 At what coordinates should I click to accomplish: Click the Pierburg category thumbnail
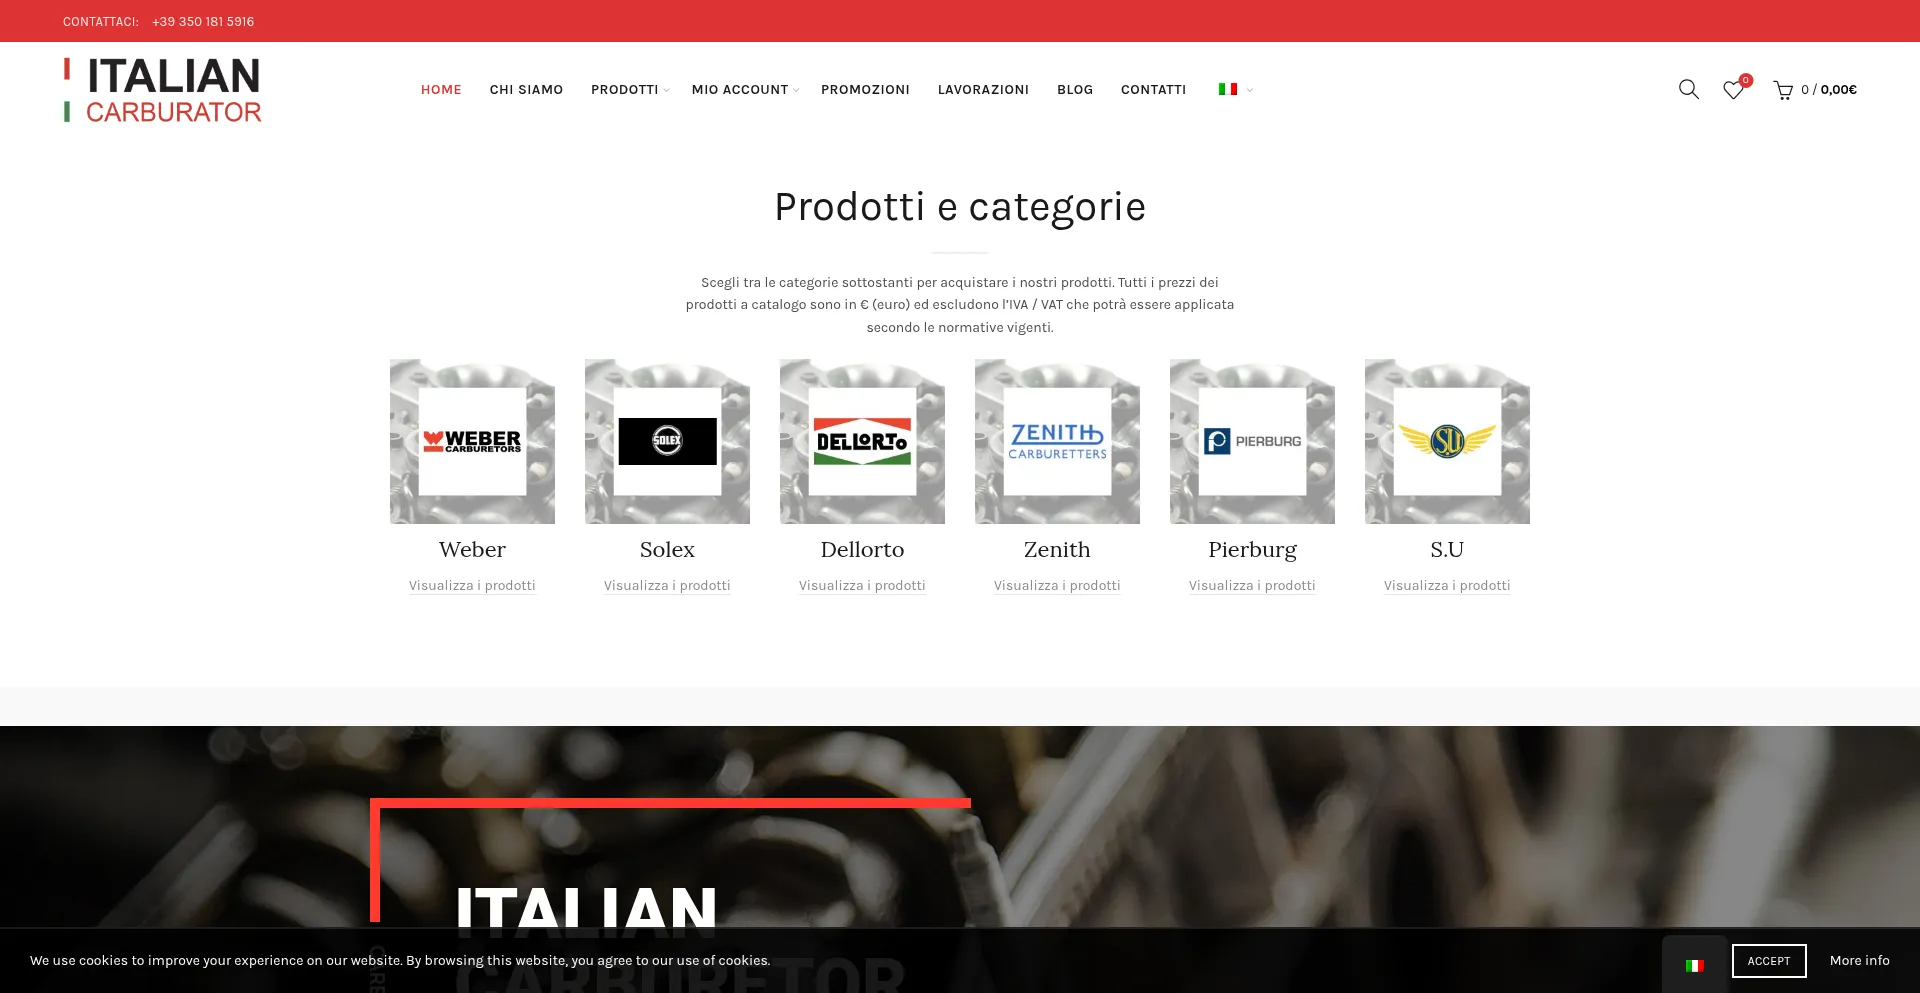1252,441
